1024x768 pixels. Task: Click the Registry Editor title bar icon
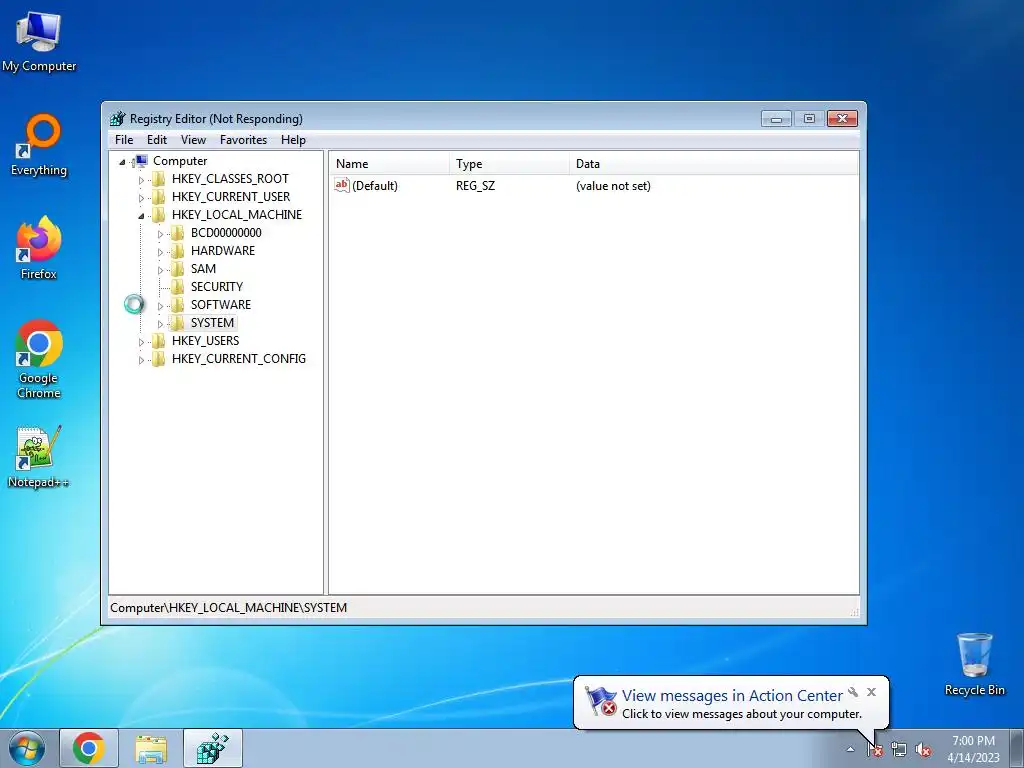tap(118, 119)
